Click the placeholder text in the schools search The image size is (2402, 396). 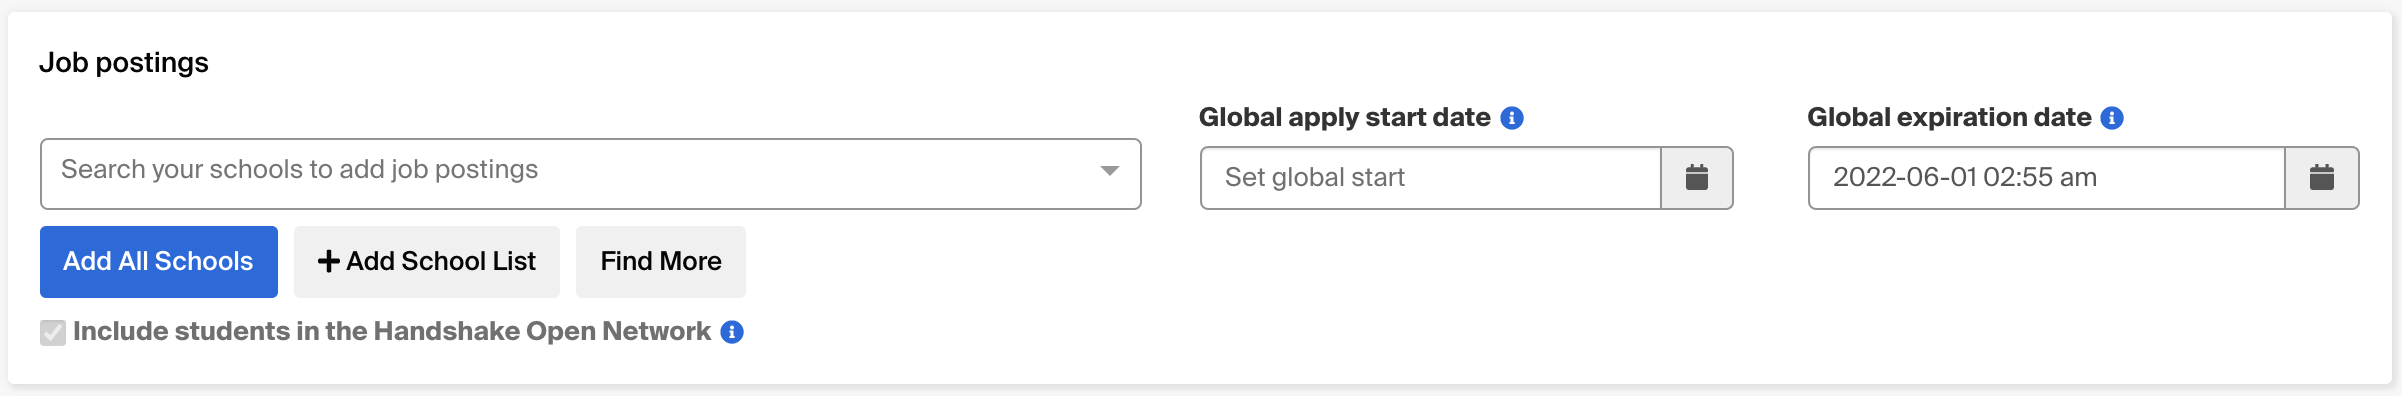tap(299, 170)
